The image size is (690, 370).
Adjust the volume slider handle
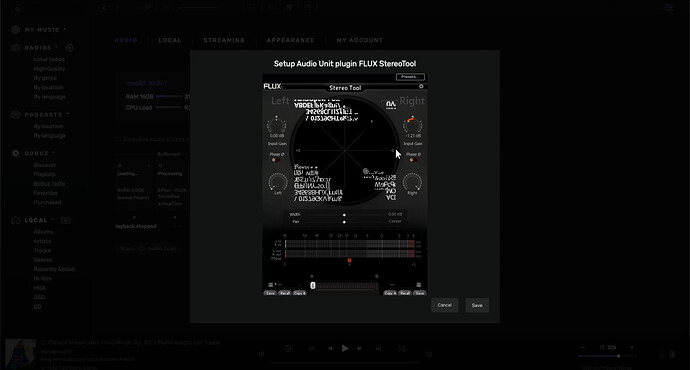coord(618,356)
